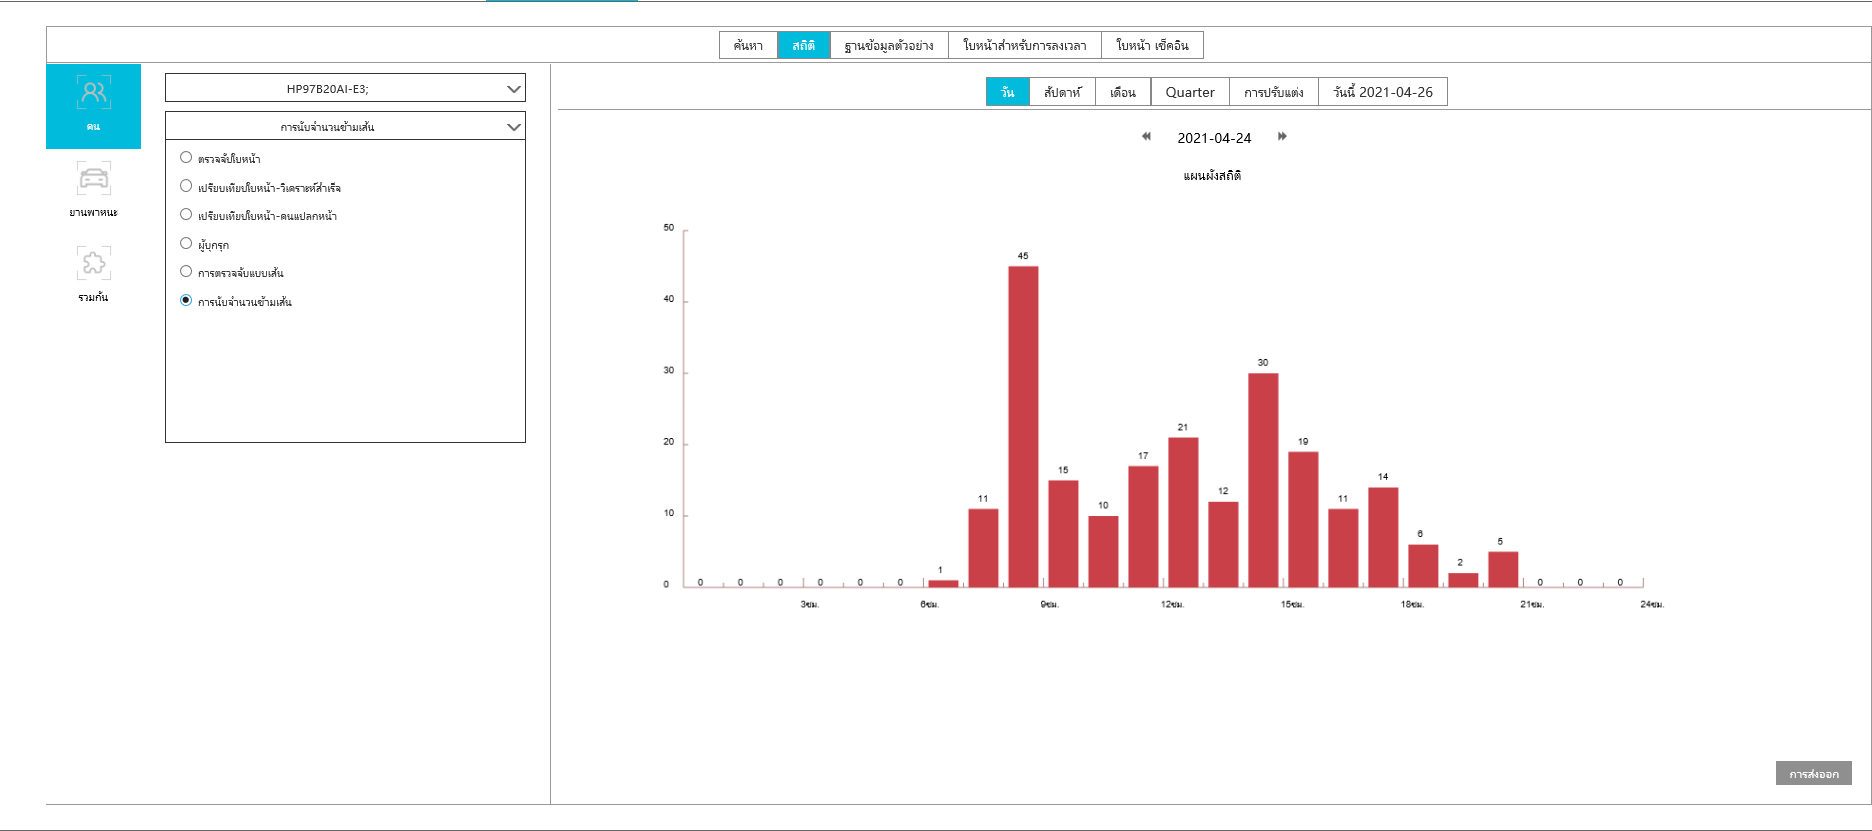Click the tallest chart bar labeled 45
The height and width of the screenshot is (831, 1872).
coord(1023,427)
